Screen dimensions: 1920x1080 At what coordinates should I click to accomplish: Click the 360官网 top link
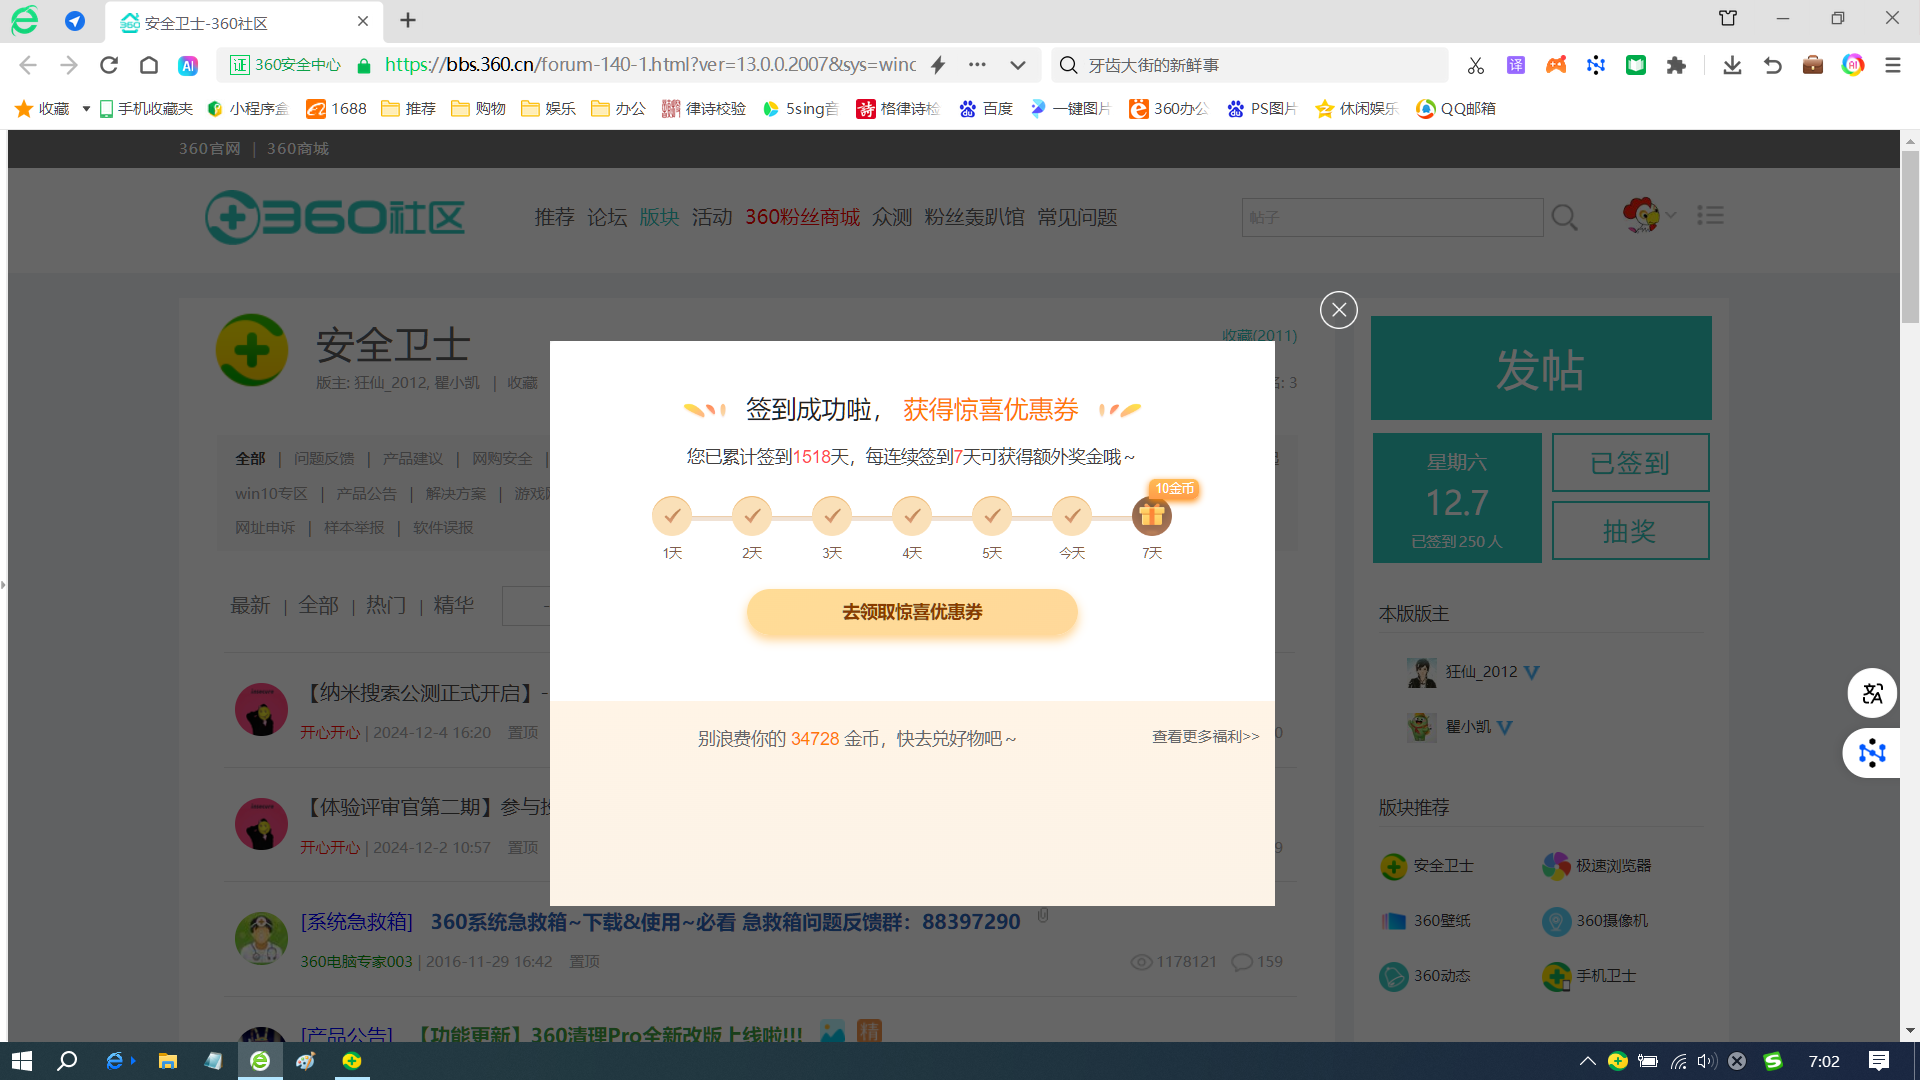point(210,148)
